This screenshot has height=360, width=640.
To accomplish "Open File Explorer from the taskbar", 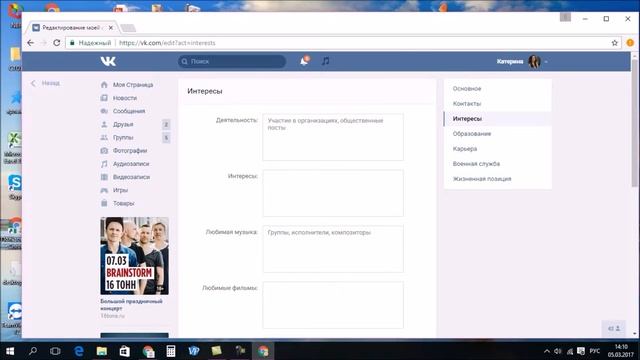I will [x=102, y=351].
